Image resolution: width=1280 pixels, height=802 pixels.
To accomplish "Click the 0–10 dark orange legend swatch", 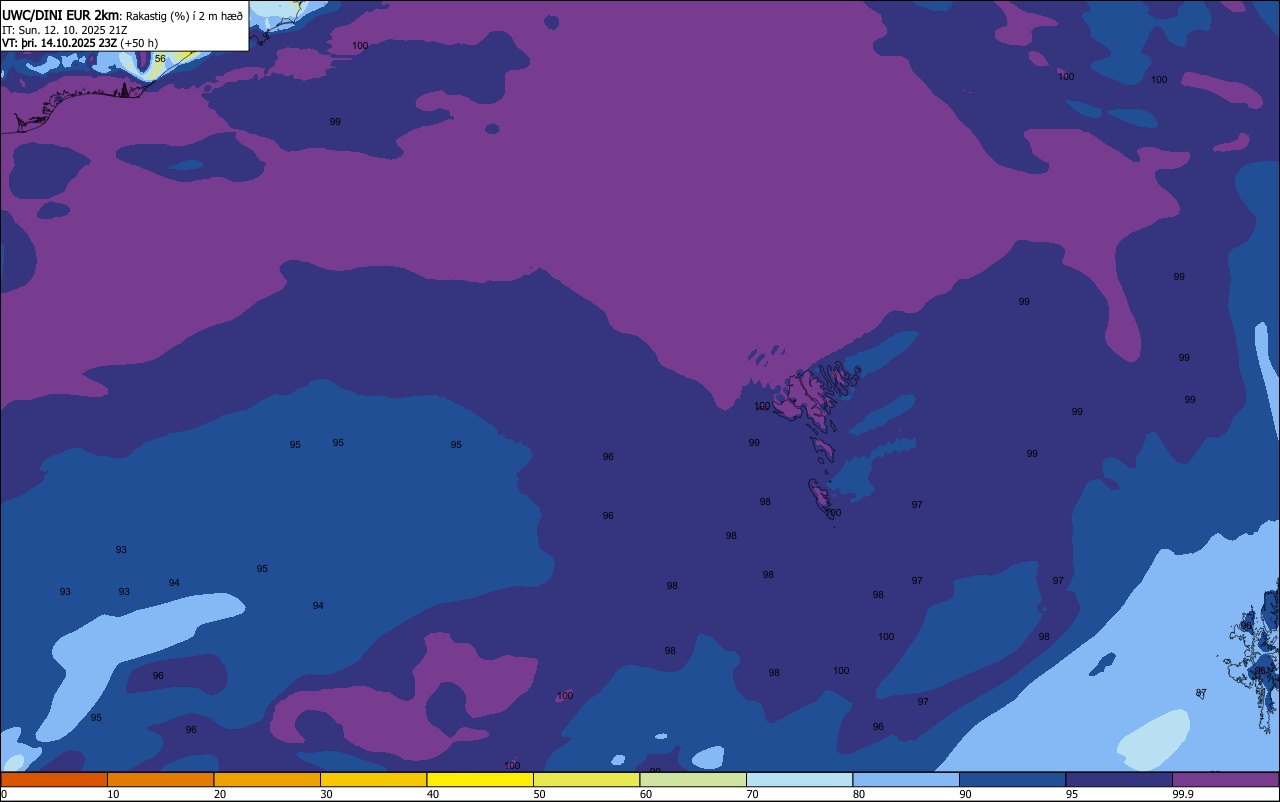I will coord(54,779).
